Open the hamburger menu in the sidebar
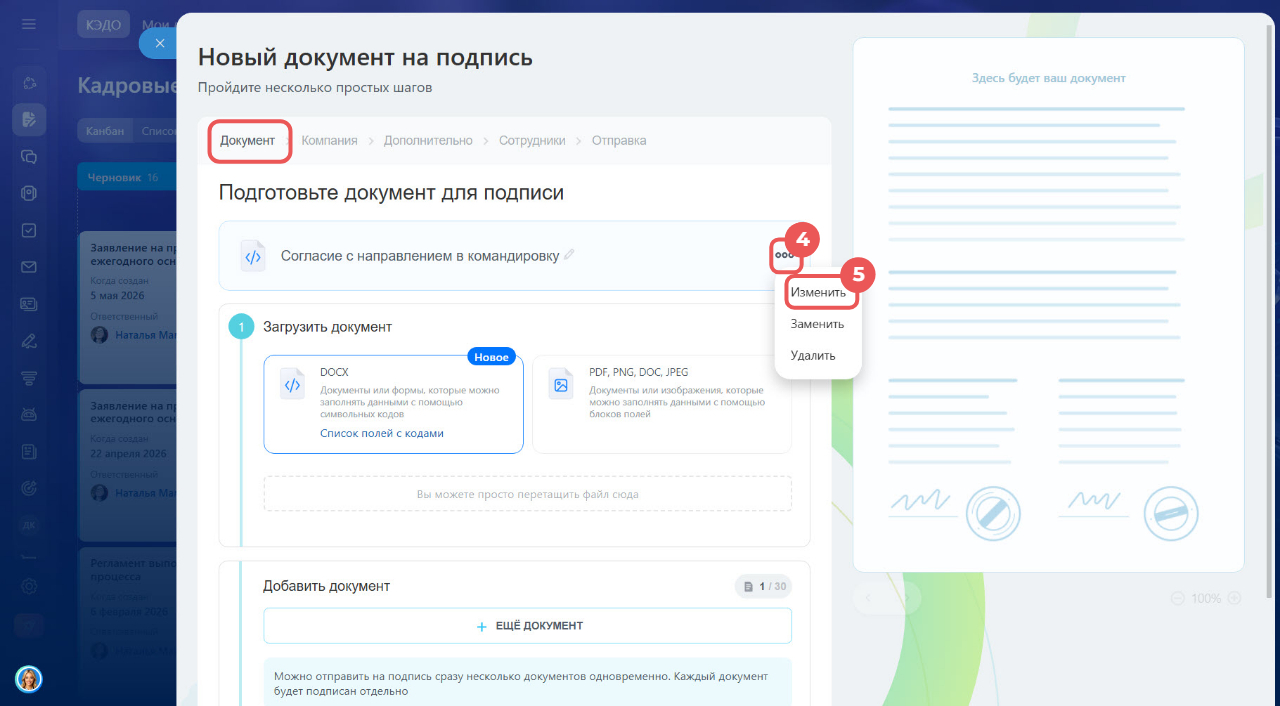This screenshot has height=706, width=1280. [29, 24]
